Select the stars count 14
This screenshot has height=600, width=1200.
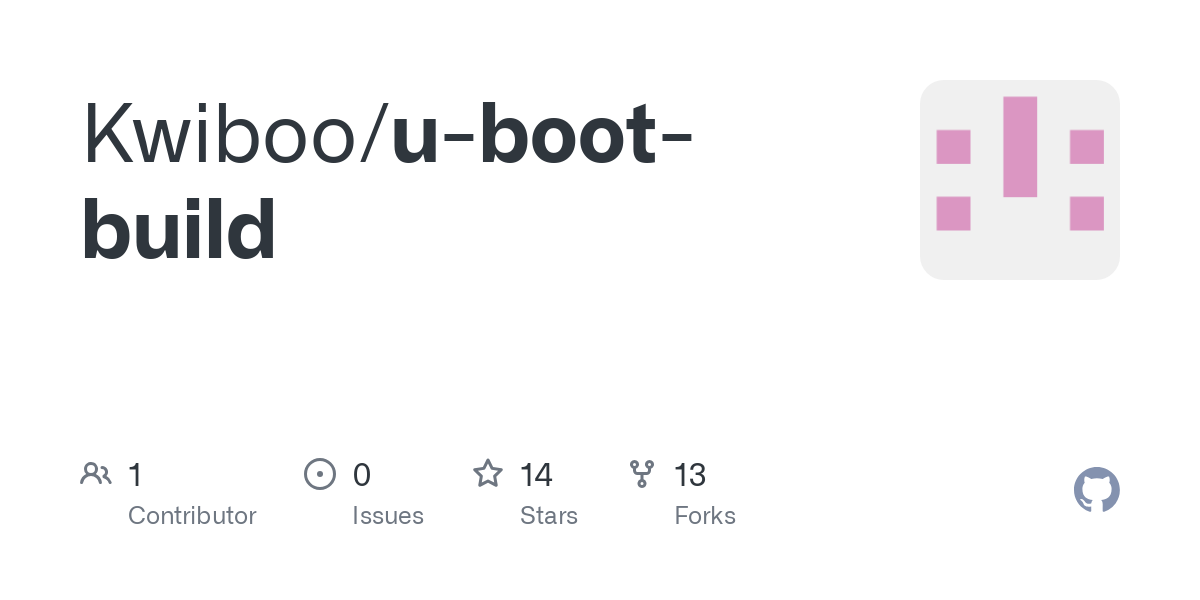(x=537, y=474)
